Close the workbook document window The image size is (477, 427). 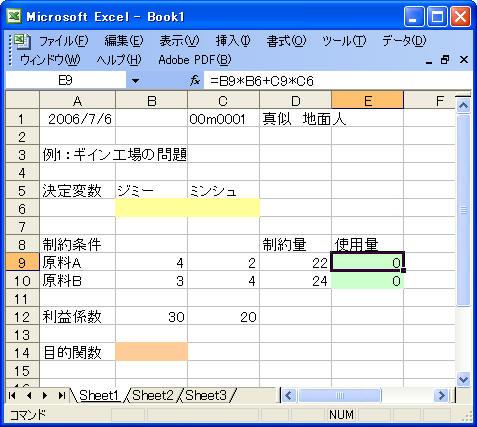click(464, 60)
